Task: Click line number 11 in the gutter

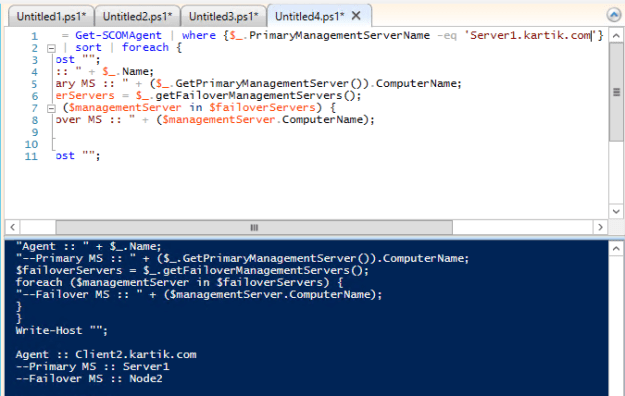Action: pos(31,156)
